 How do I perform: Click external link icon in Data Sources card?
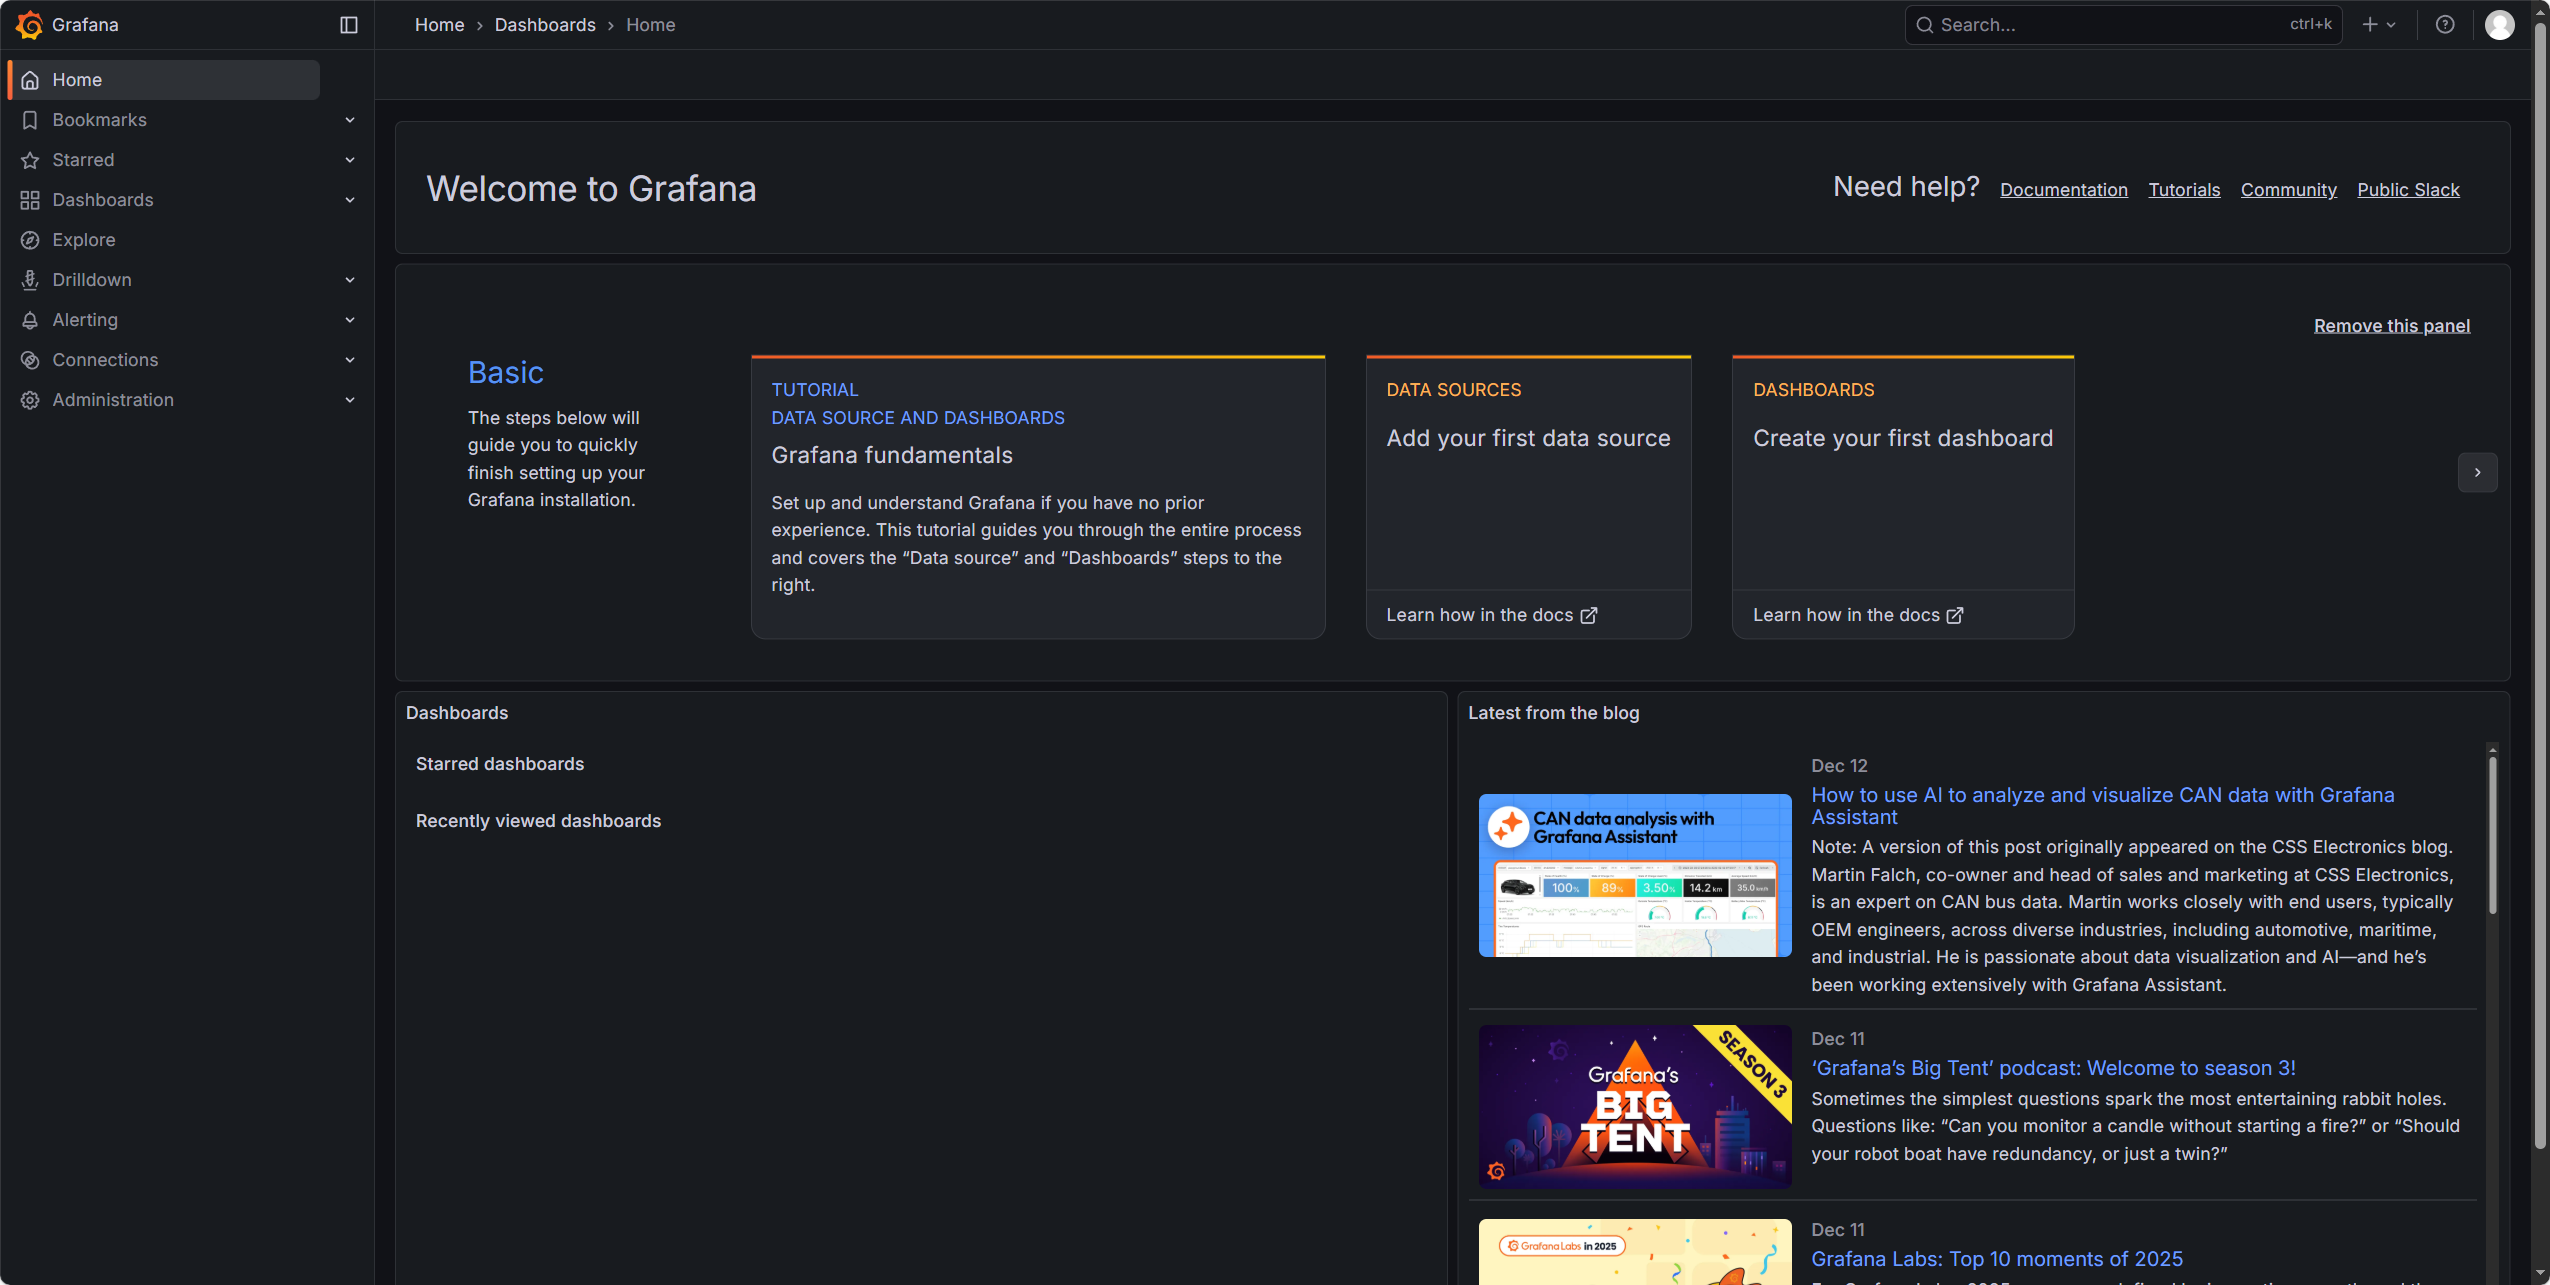pos(1589,616)
